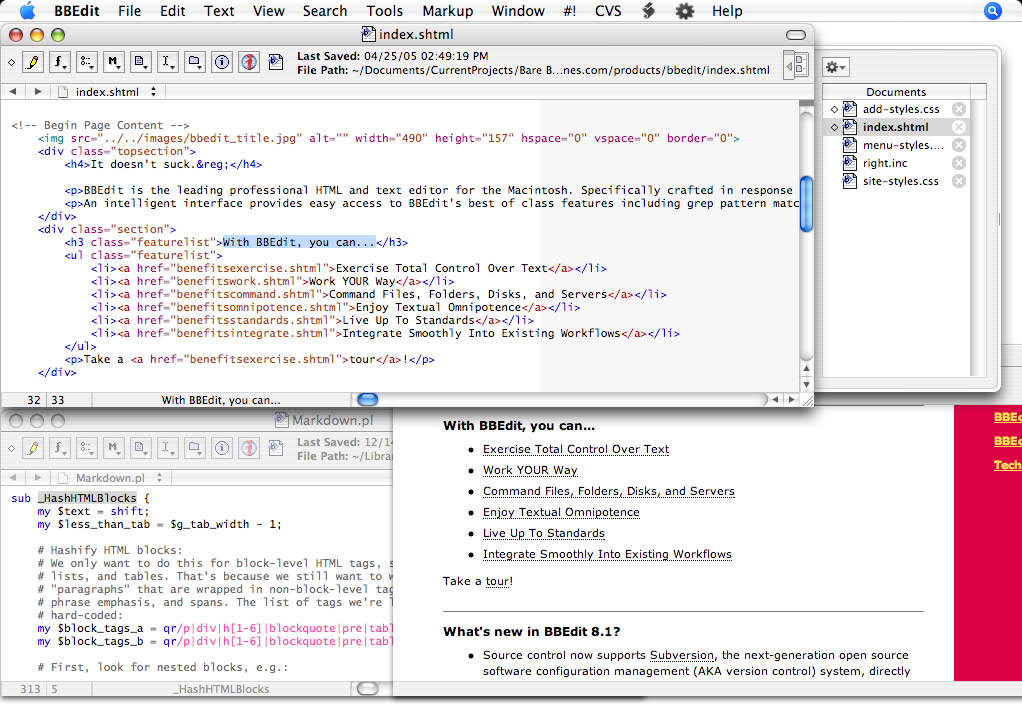Open the document options icon
This screenshot has width=1022, height=712.
(141, 63)
